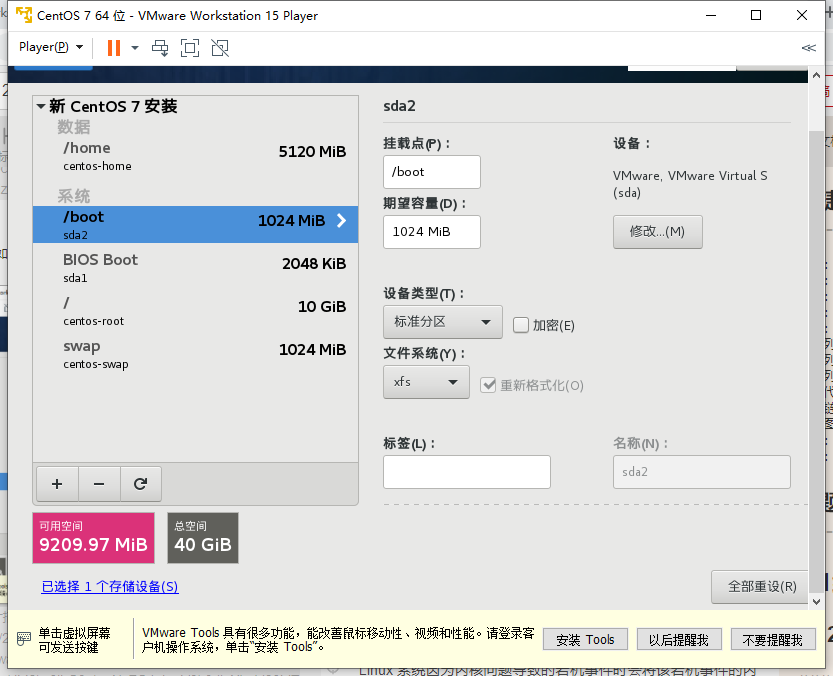Click the mount point field /boot
This screenshot has height=676, width=833.
(432, 172)
